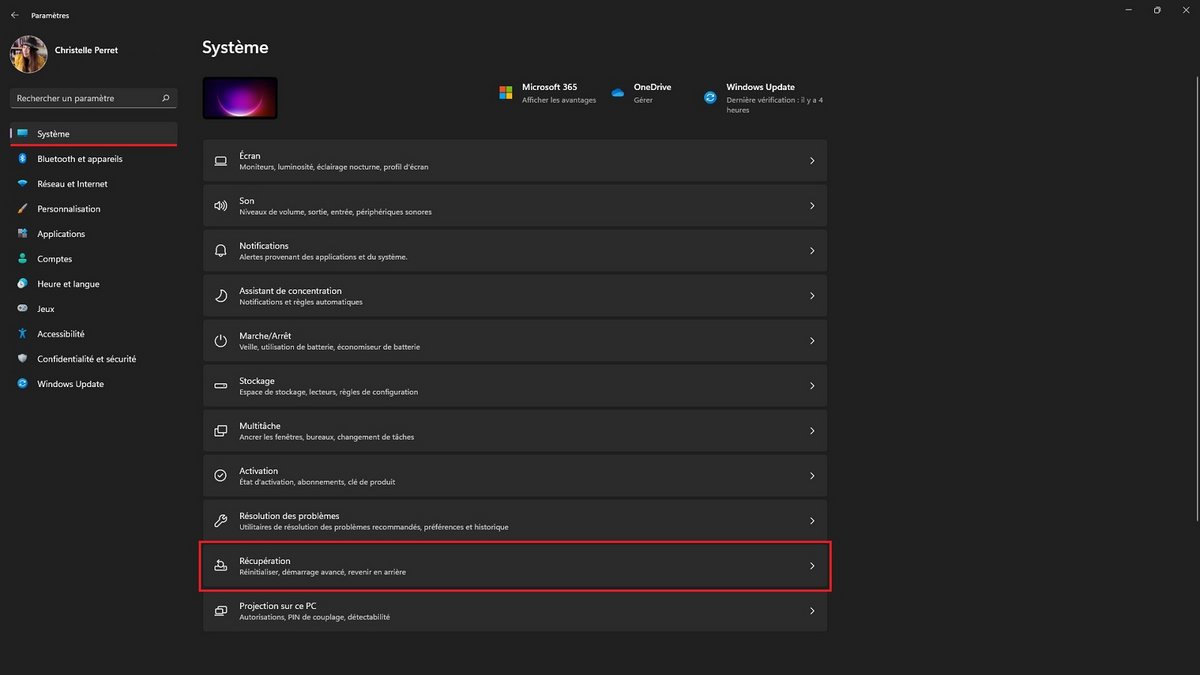The width and height of the screenshot is (1200, 675).
Task: Click the Système monitor icon in the sidebar
Action: pos(22,134)
